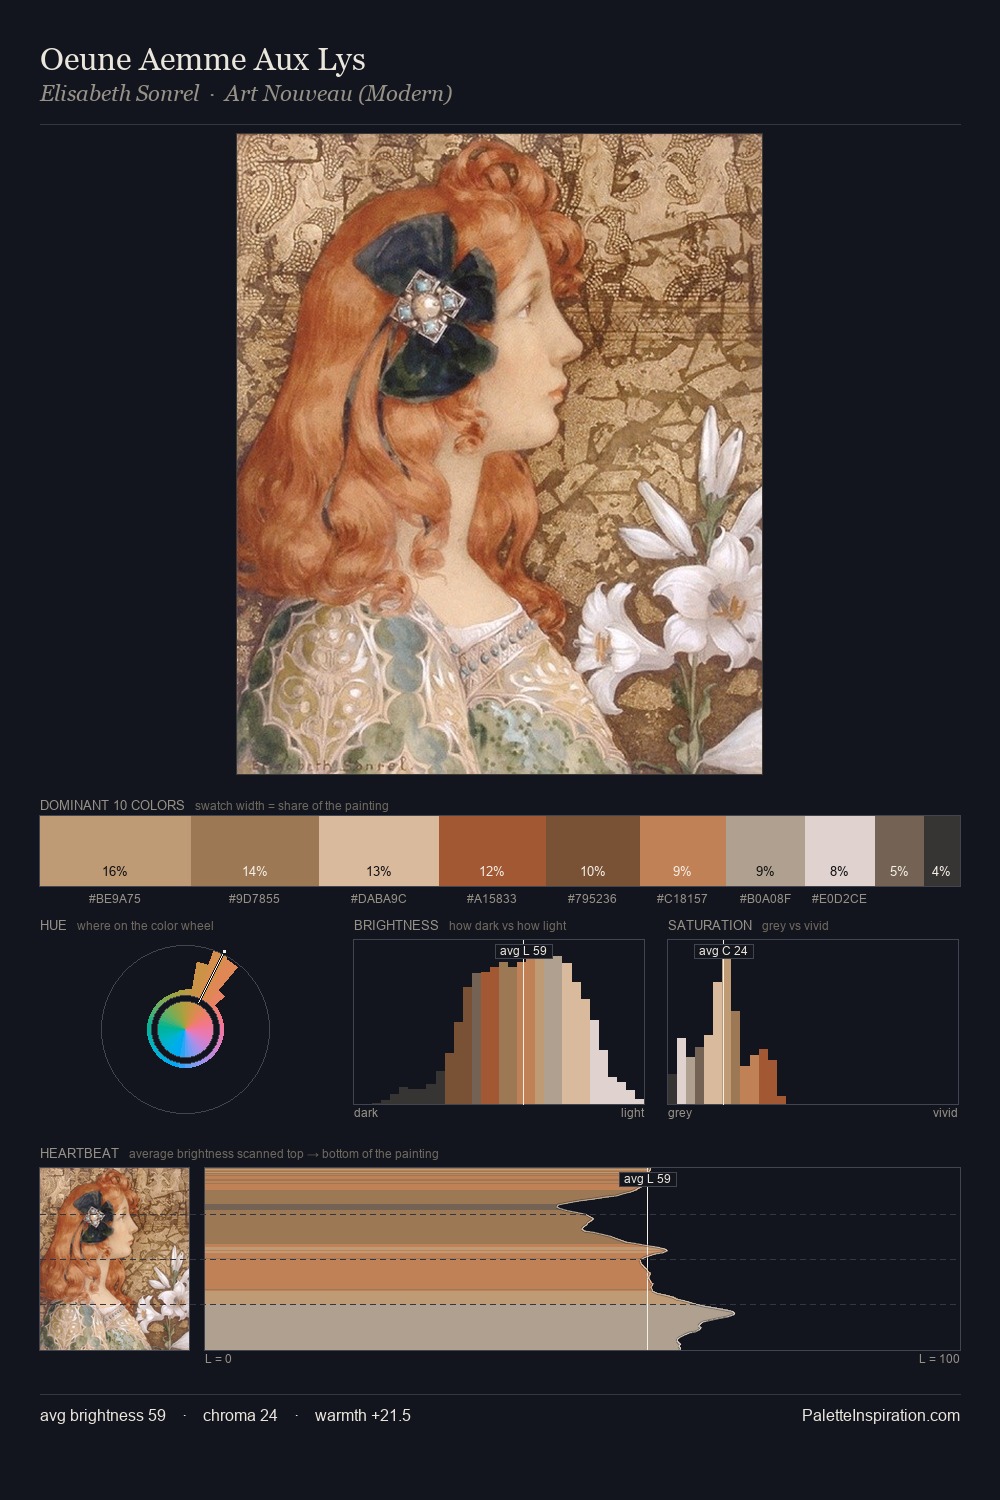
Task: Click hex code text #795236
Action: (592, 899)
